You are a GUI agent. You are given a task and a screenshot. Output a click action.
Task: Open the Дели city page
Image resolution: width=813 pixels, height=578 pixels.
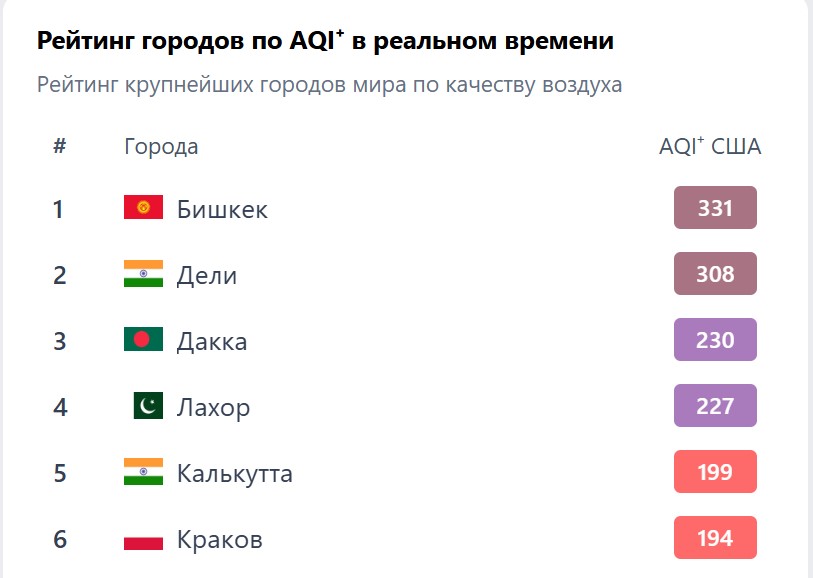coord(205,275)
